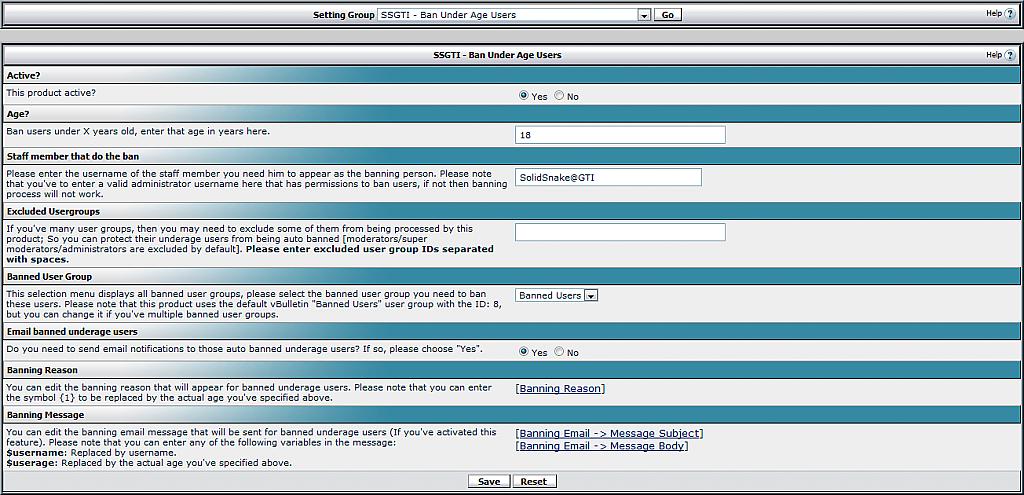Screen dimensions: 1024x495
Task: Select Yes for 'This product active?'
Action: (523, 96)
